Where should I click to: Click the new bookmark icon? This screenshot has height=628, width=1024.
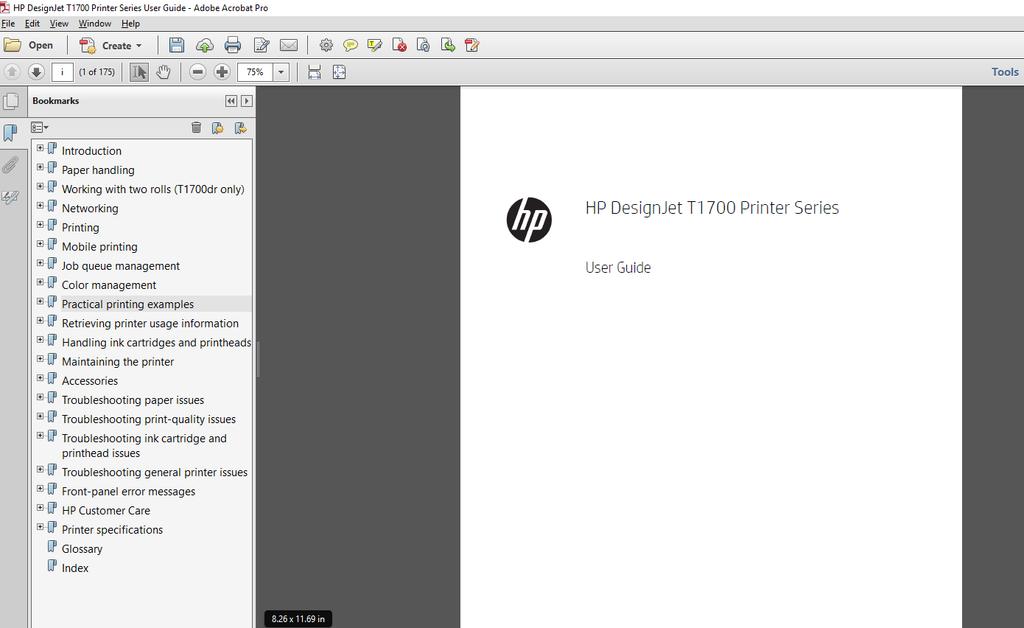217,127
